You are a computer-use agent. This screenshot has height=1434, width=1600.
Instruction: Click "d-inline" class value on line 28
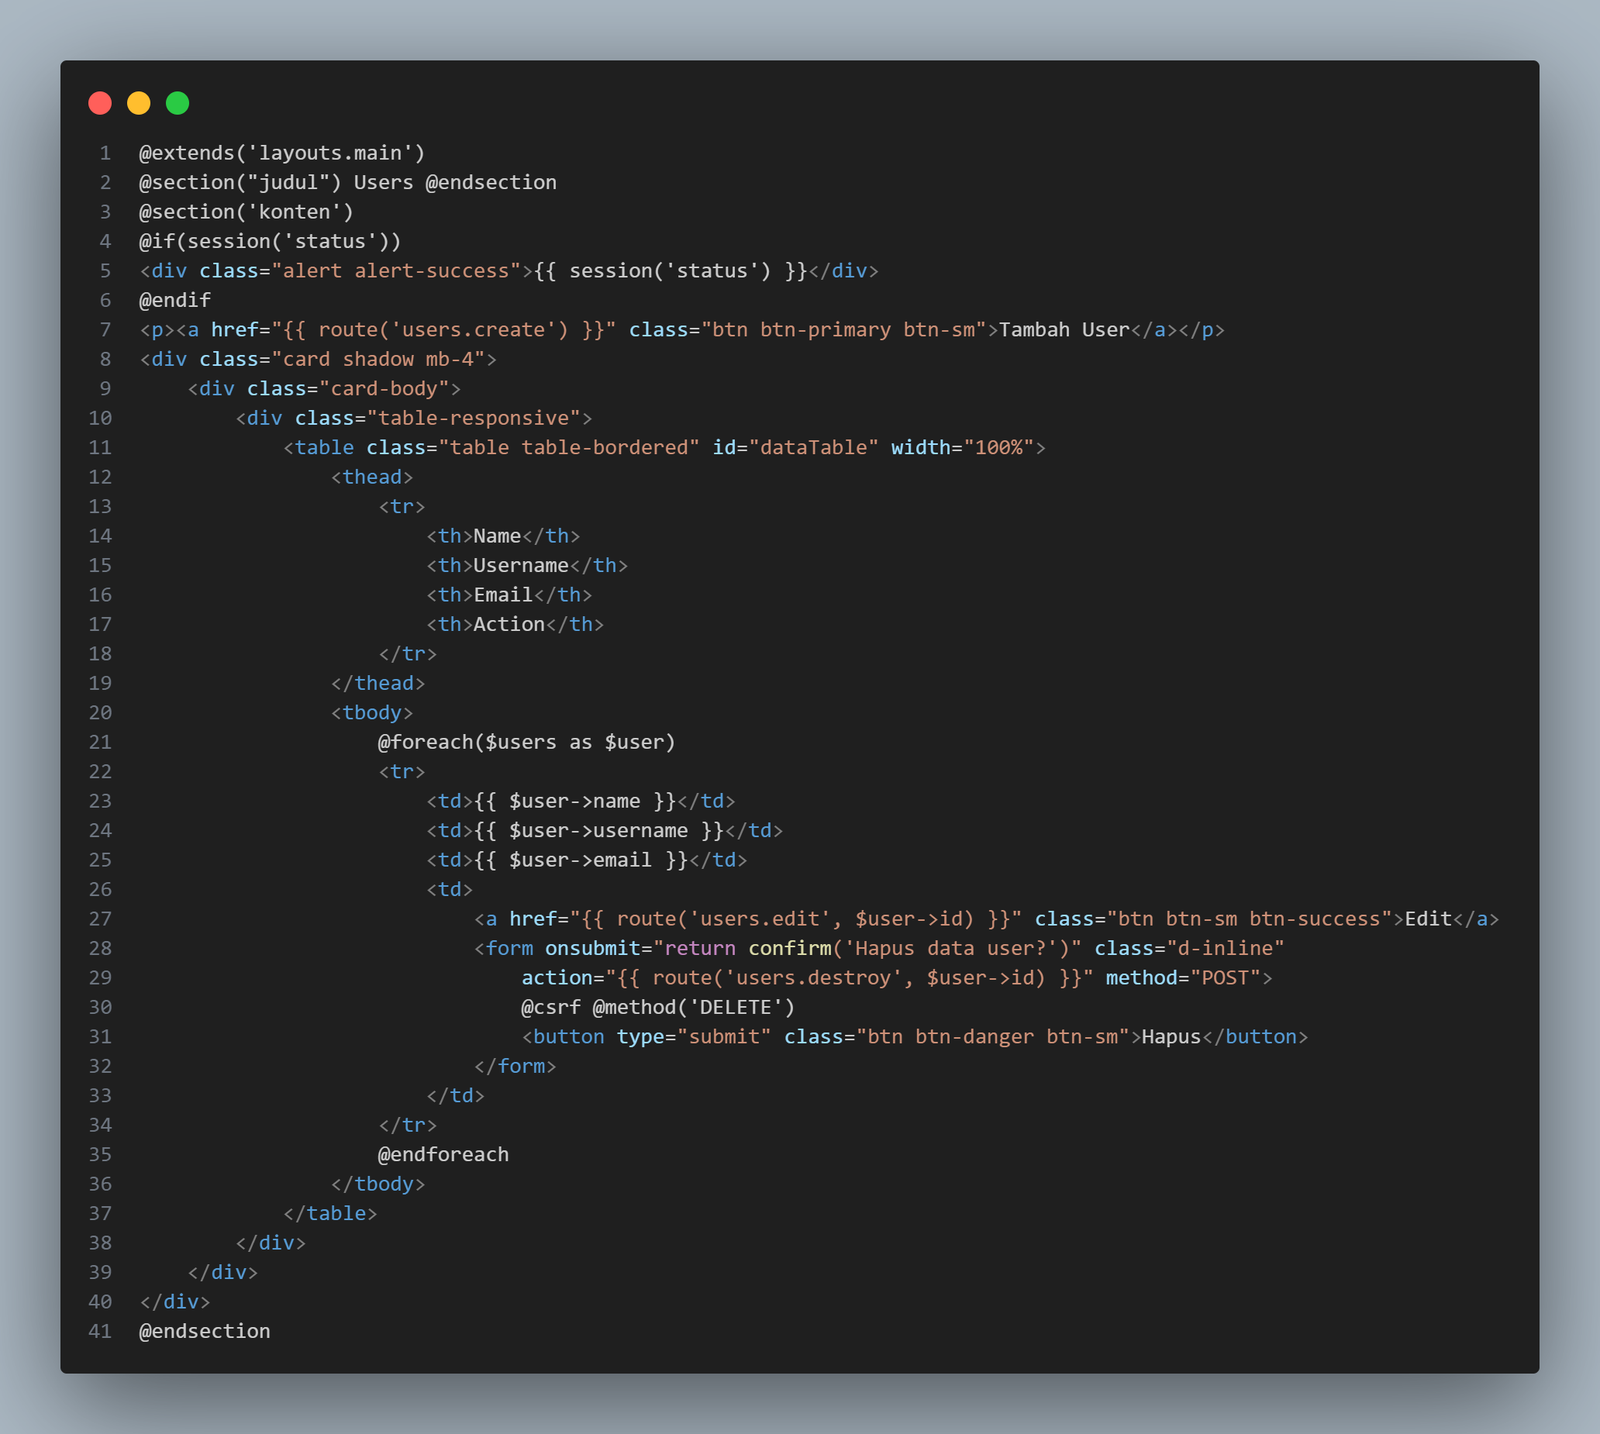click(1225, 948)
